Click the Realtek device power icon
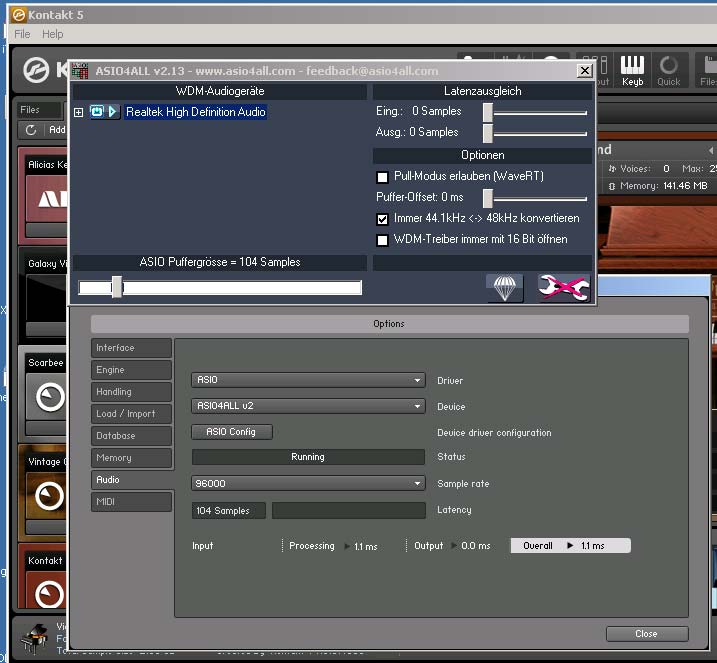This screenshot has height=663, width=717. pos(97,112)
